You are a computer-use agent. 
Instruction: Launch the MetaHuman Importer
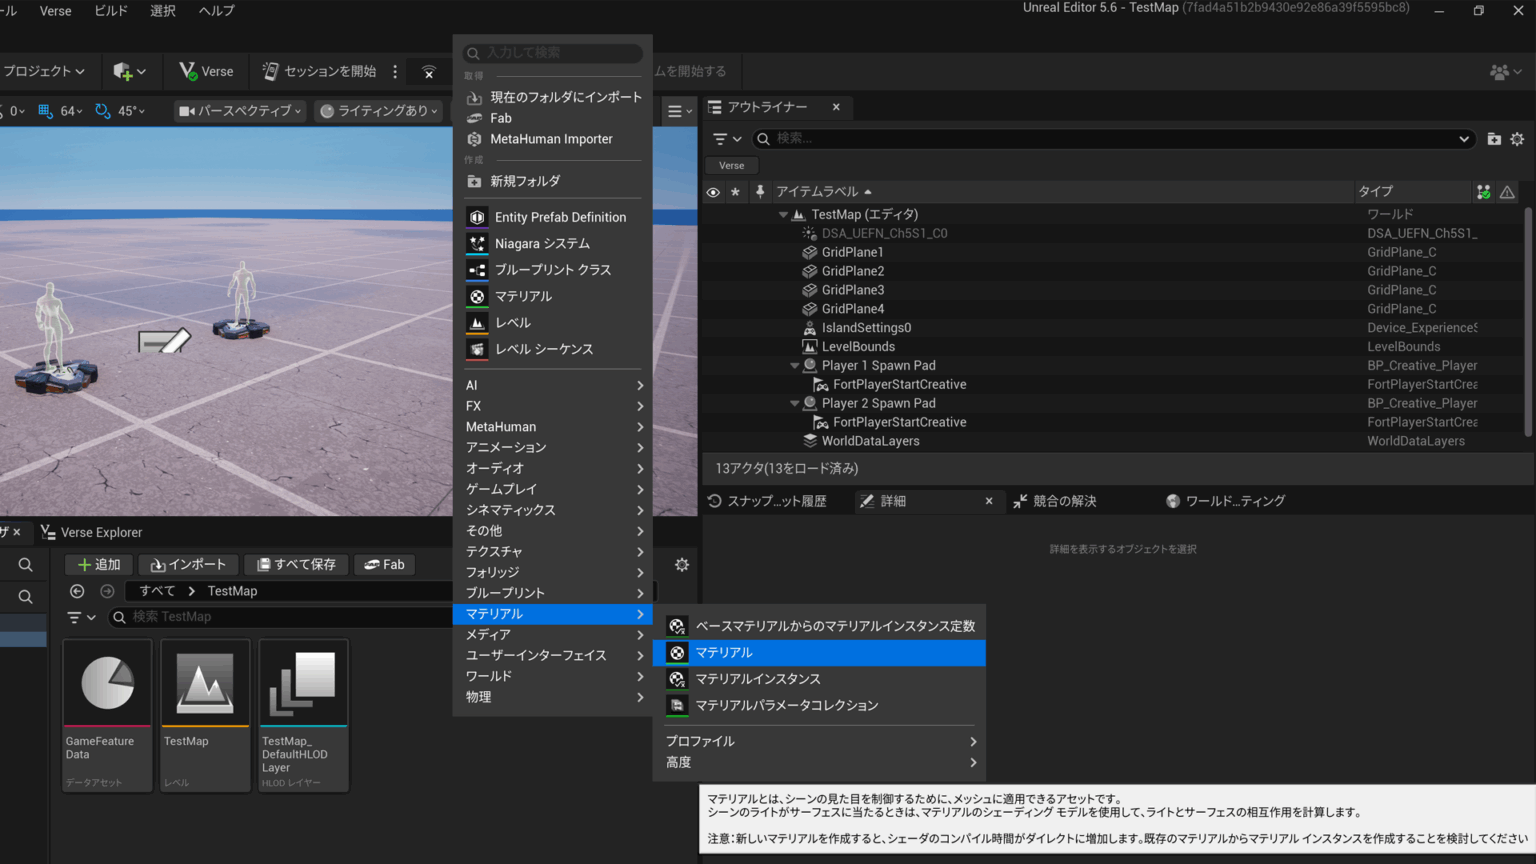coord(553,139)
